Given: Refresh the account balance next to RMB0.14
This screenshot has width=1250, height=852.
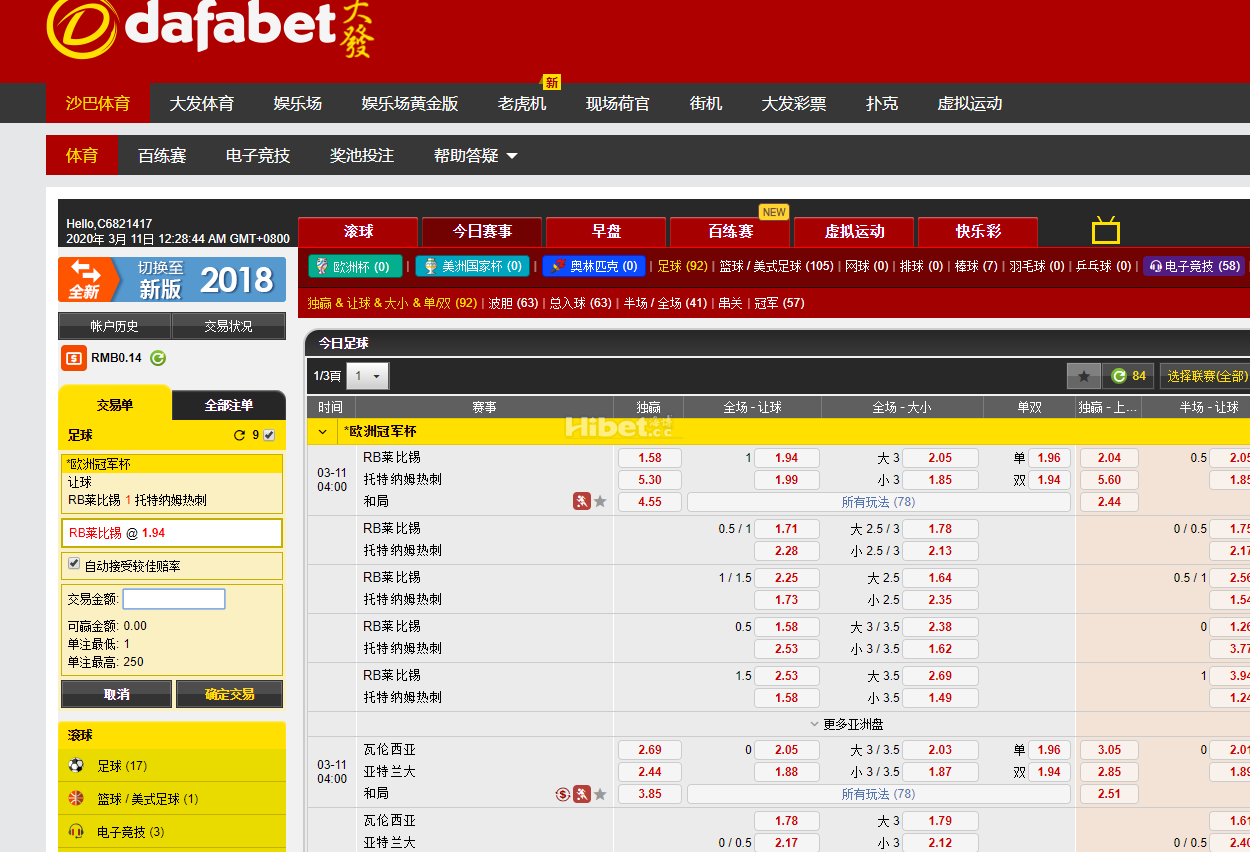Looking at the screenshot, I should click(x=158, y=358).
